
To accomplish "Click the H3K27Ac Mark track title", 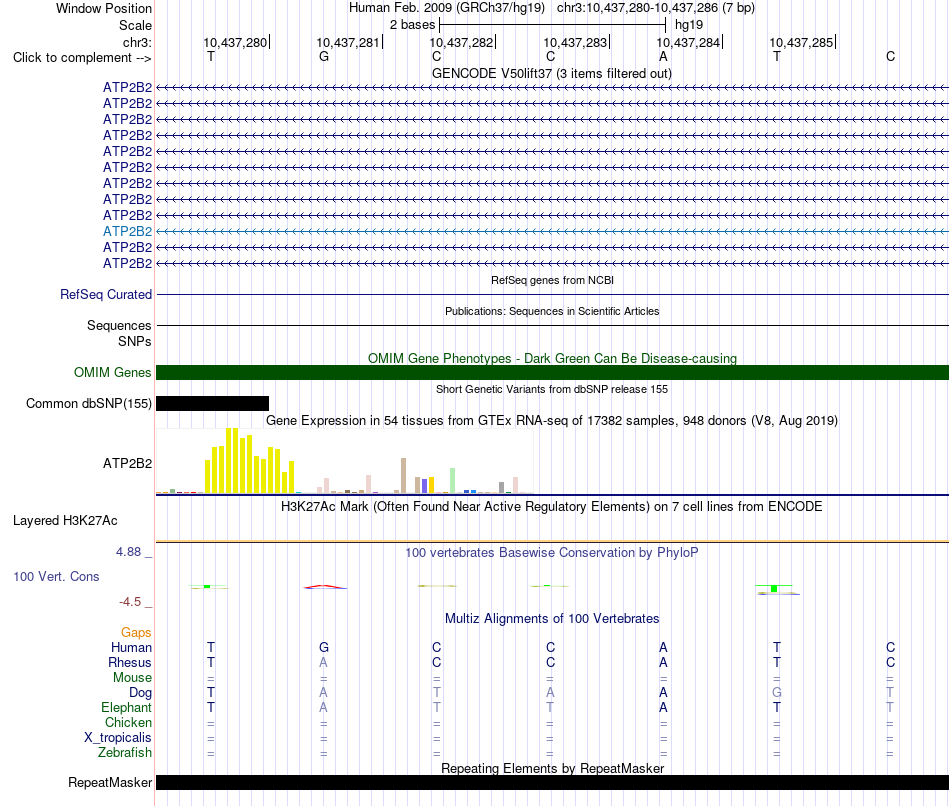I will pos(552,507).
